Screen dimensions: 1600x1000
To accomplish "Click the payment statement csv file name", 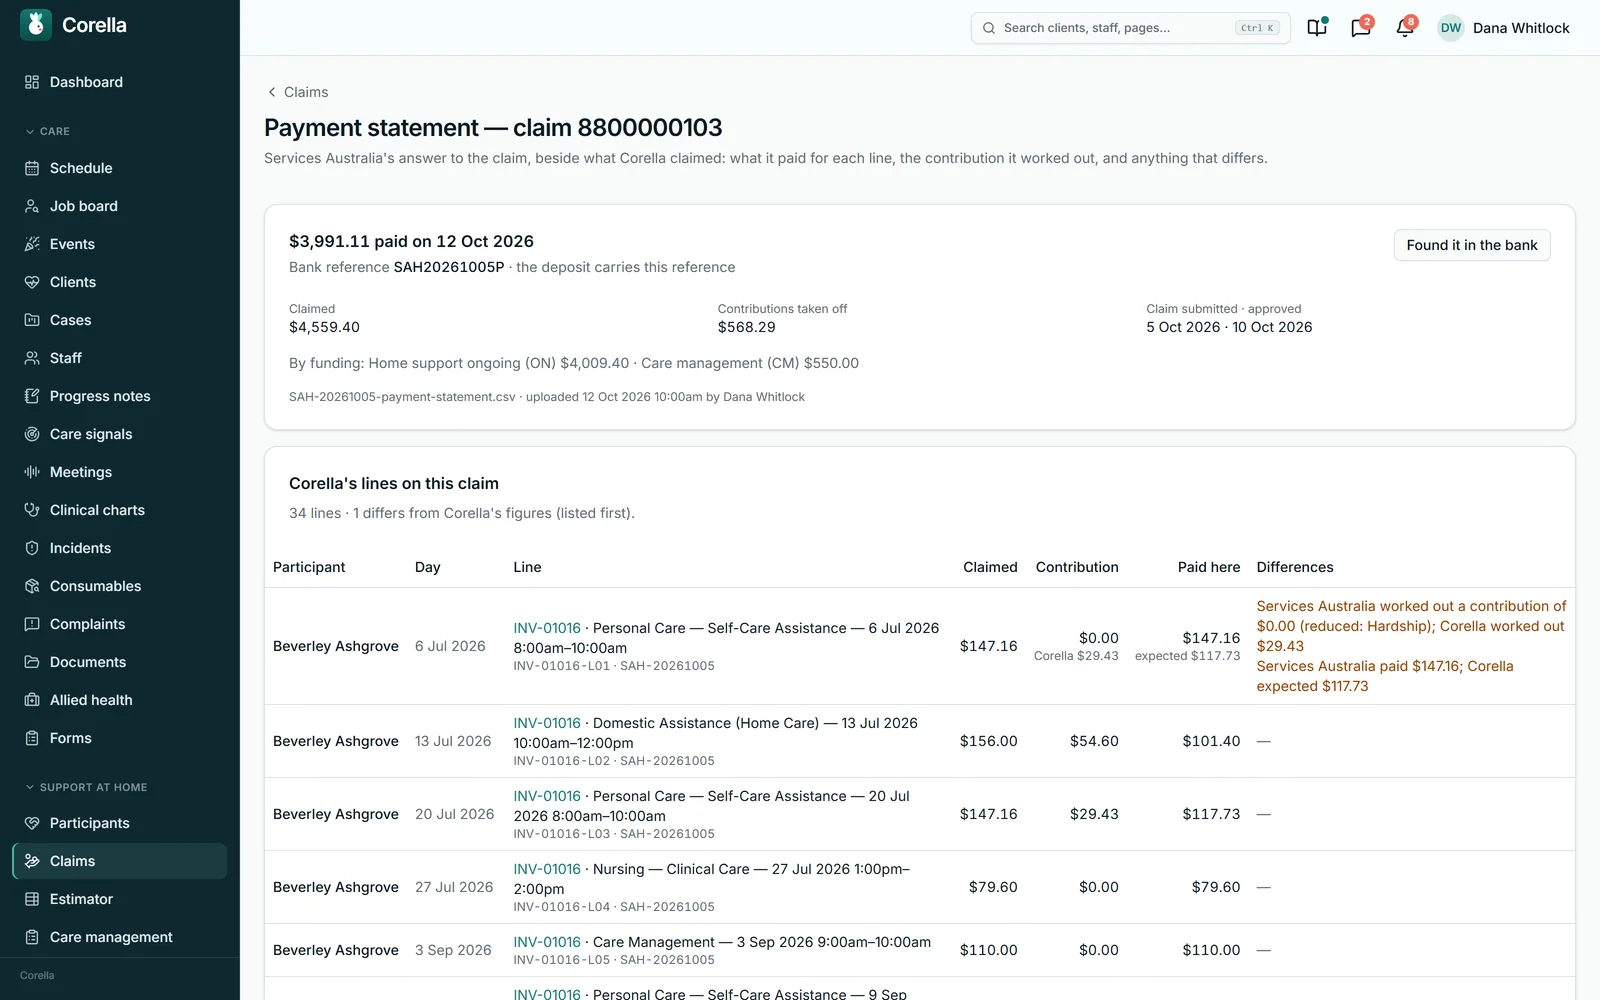I will 402,397.
